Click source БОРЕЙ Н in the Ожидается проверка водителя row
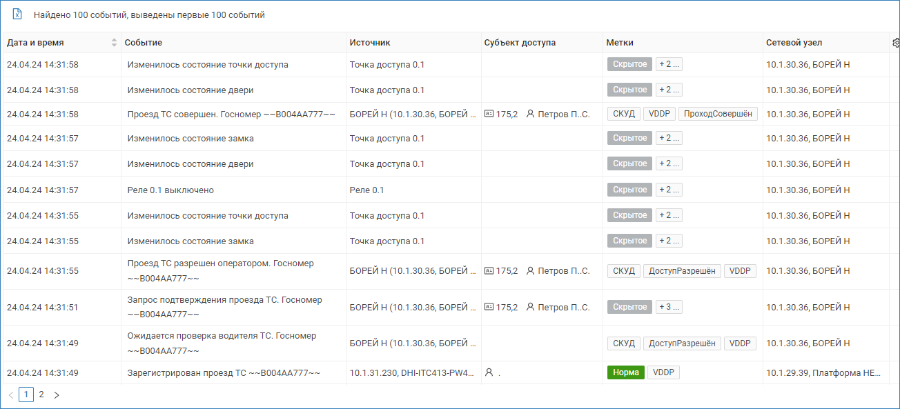 [413, 344]
